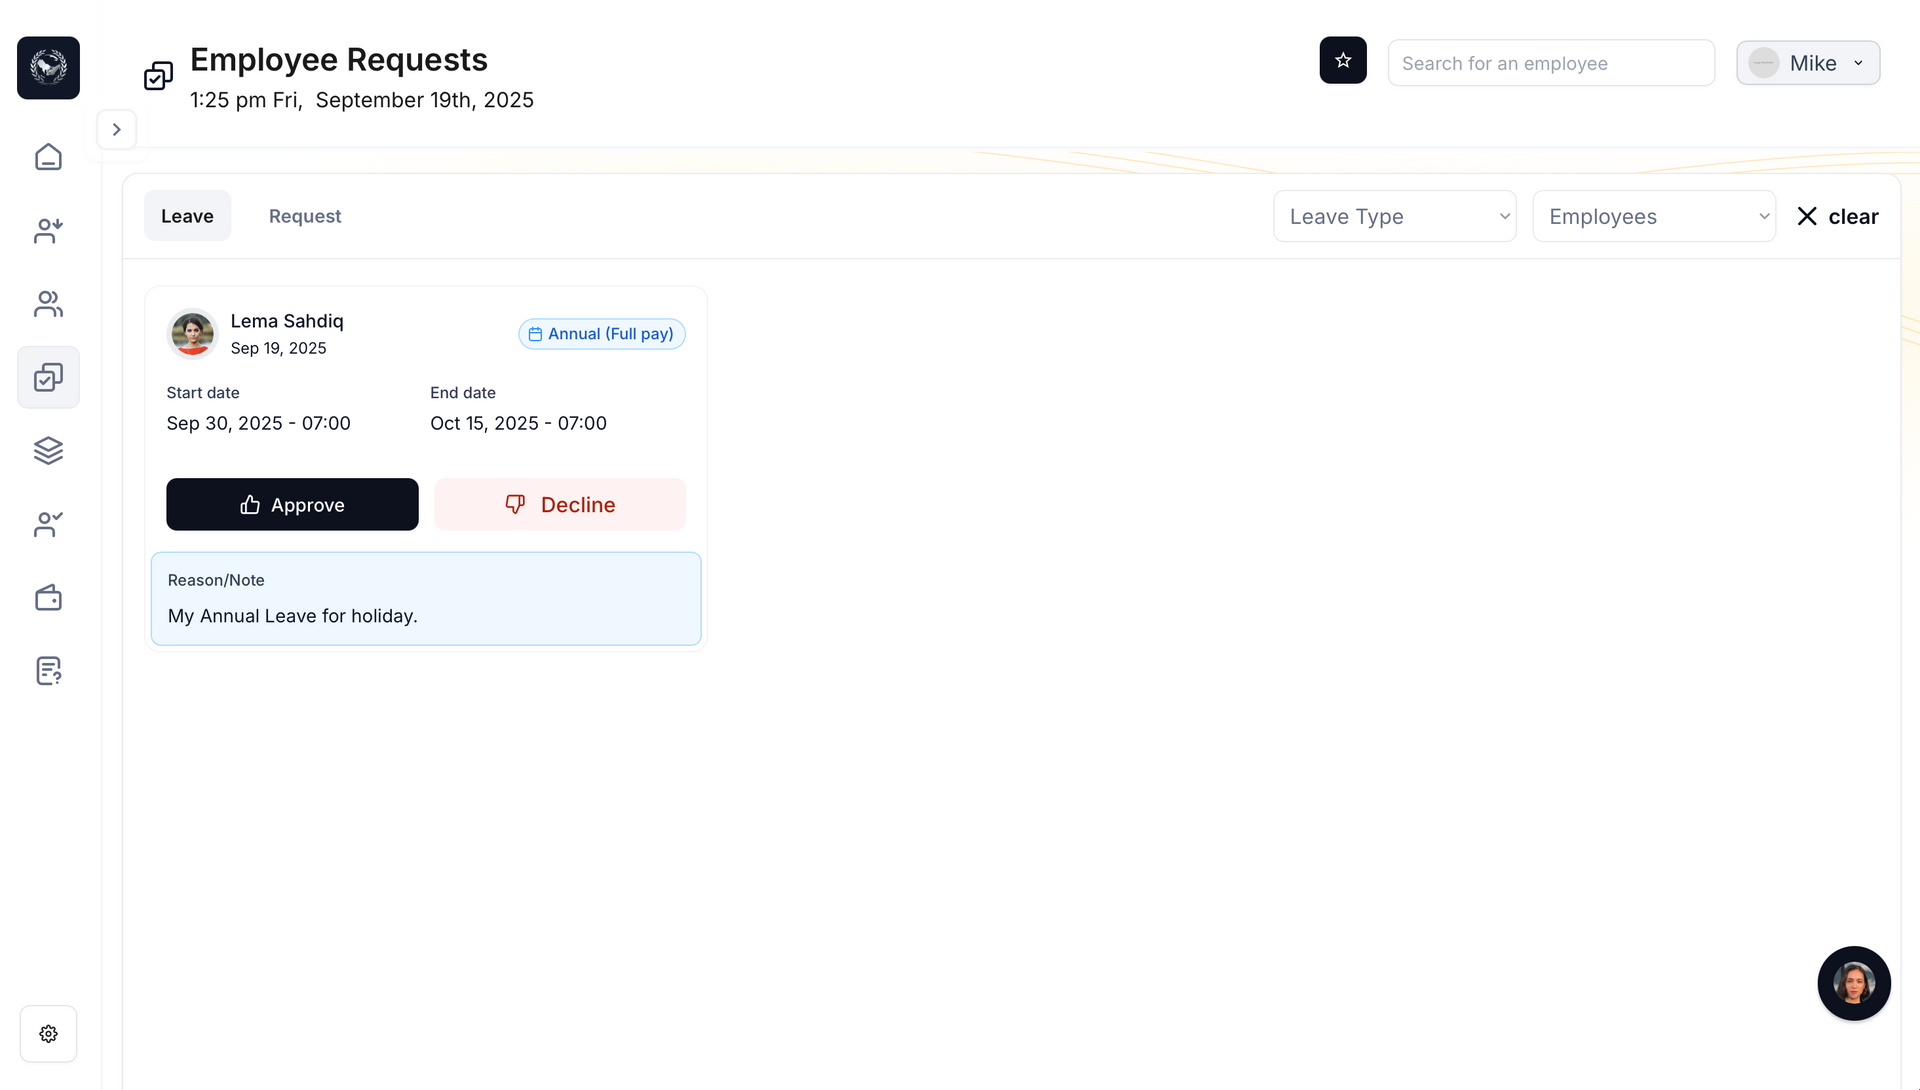Open the layers sidebar icon
The image size is (1920, 1090).
48,450
